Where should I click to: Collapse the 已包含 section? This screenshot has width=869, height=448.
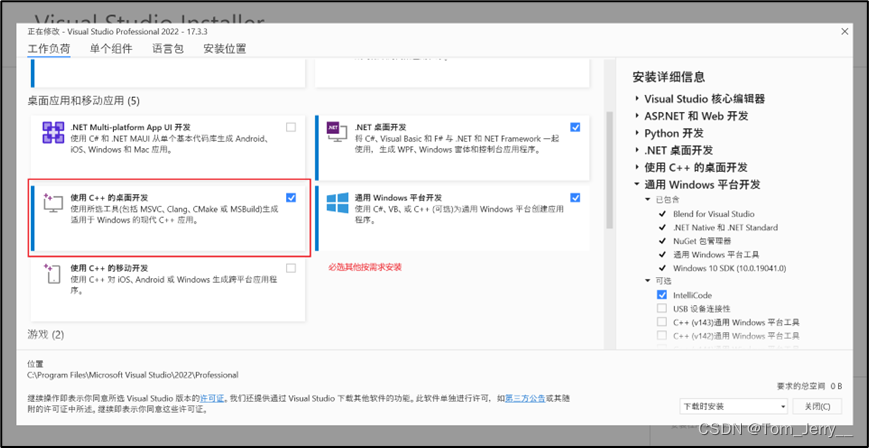coord(648,199)
